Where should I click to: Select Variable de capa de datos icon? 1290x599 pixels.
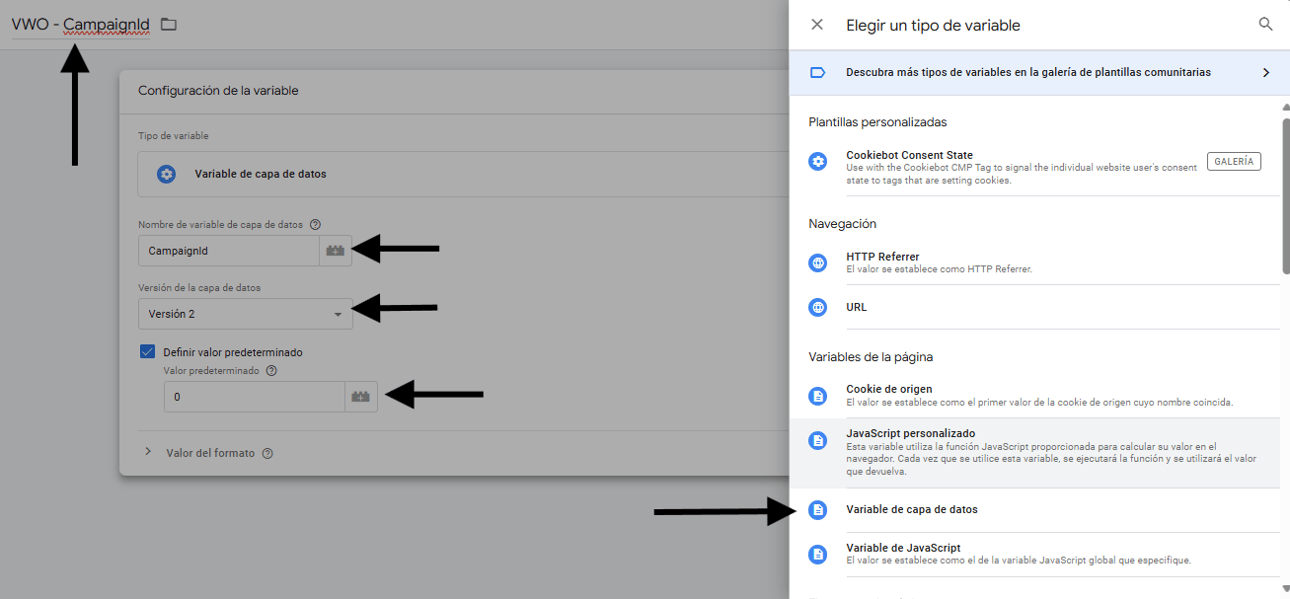tap(818, 510)
